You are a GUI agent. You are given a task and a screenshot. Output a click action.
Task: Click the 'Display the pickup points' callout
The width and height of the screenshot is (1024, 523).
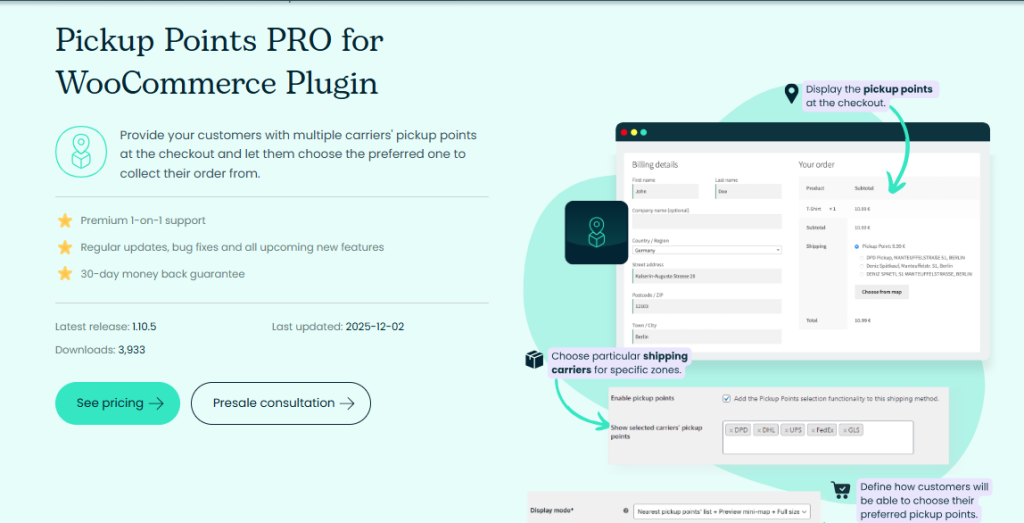tap(871, 95)
